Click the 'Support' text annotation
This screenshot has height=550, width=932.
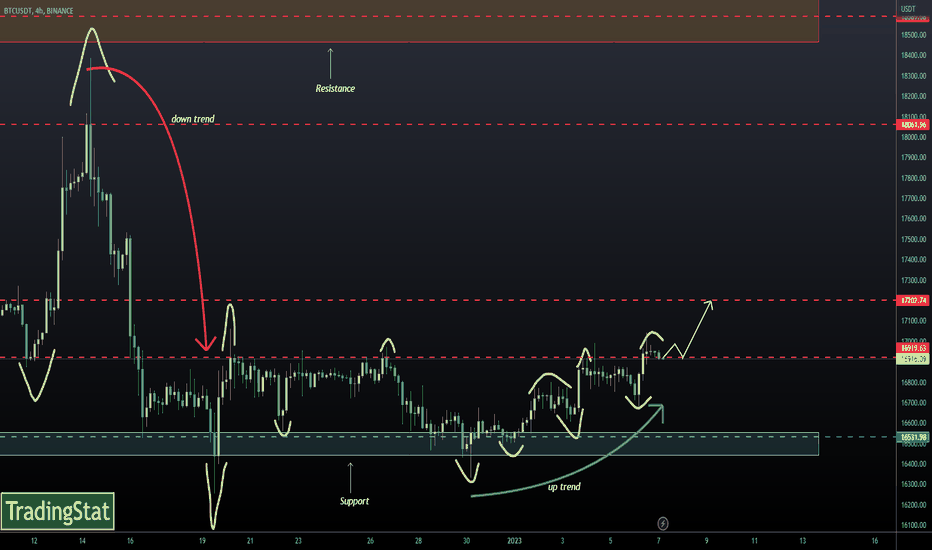[354, 501]
